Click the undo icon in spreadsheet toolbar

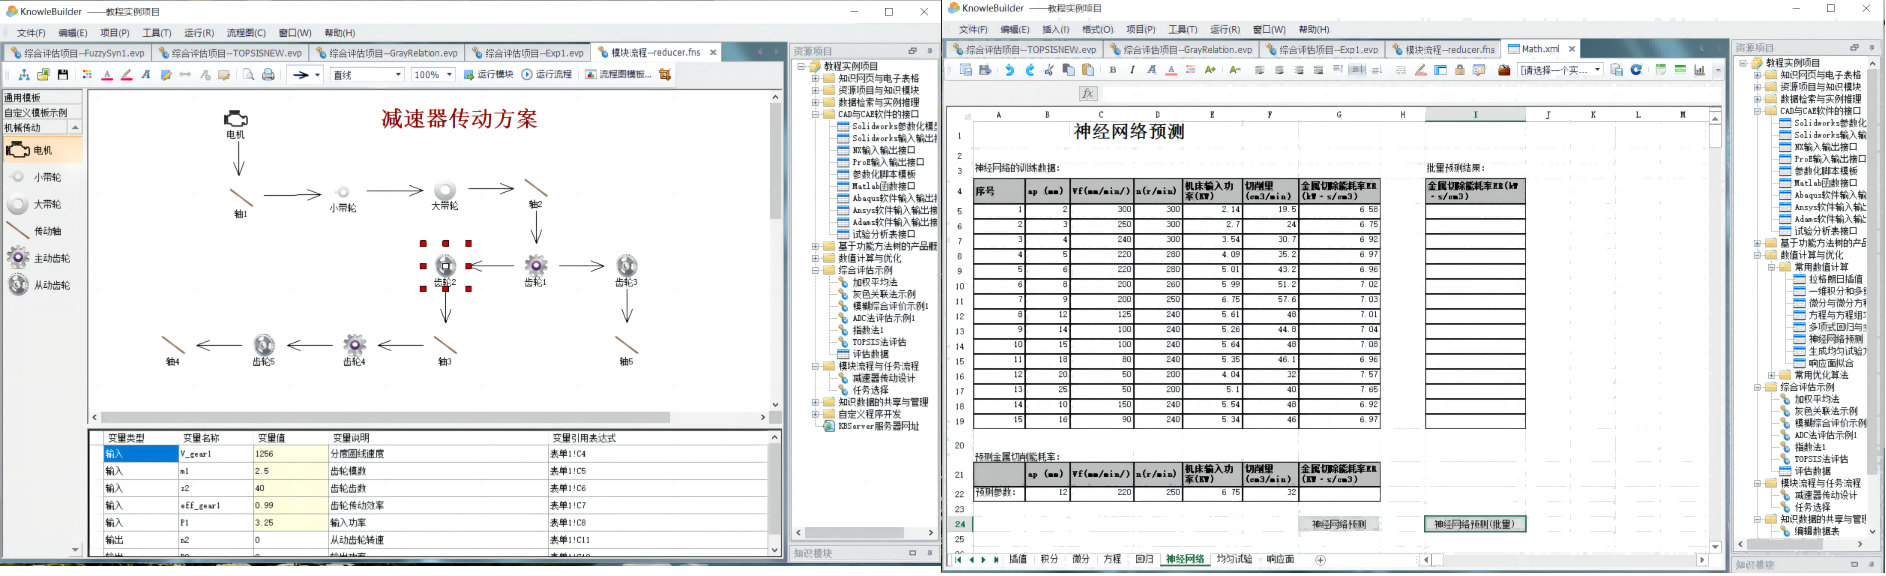pos(1009,70)
